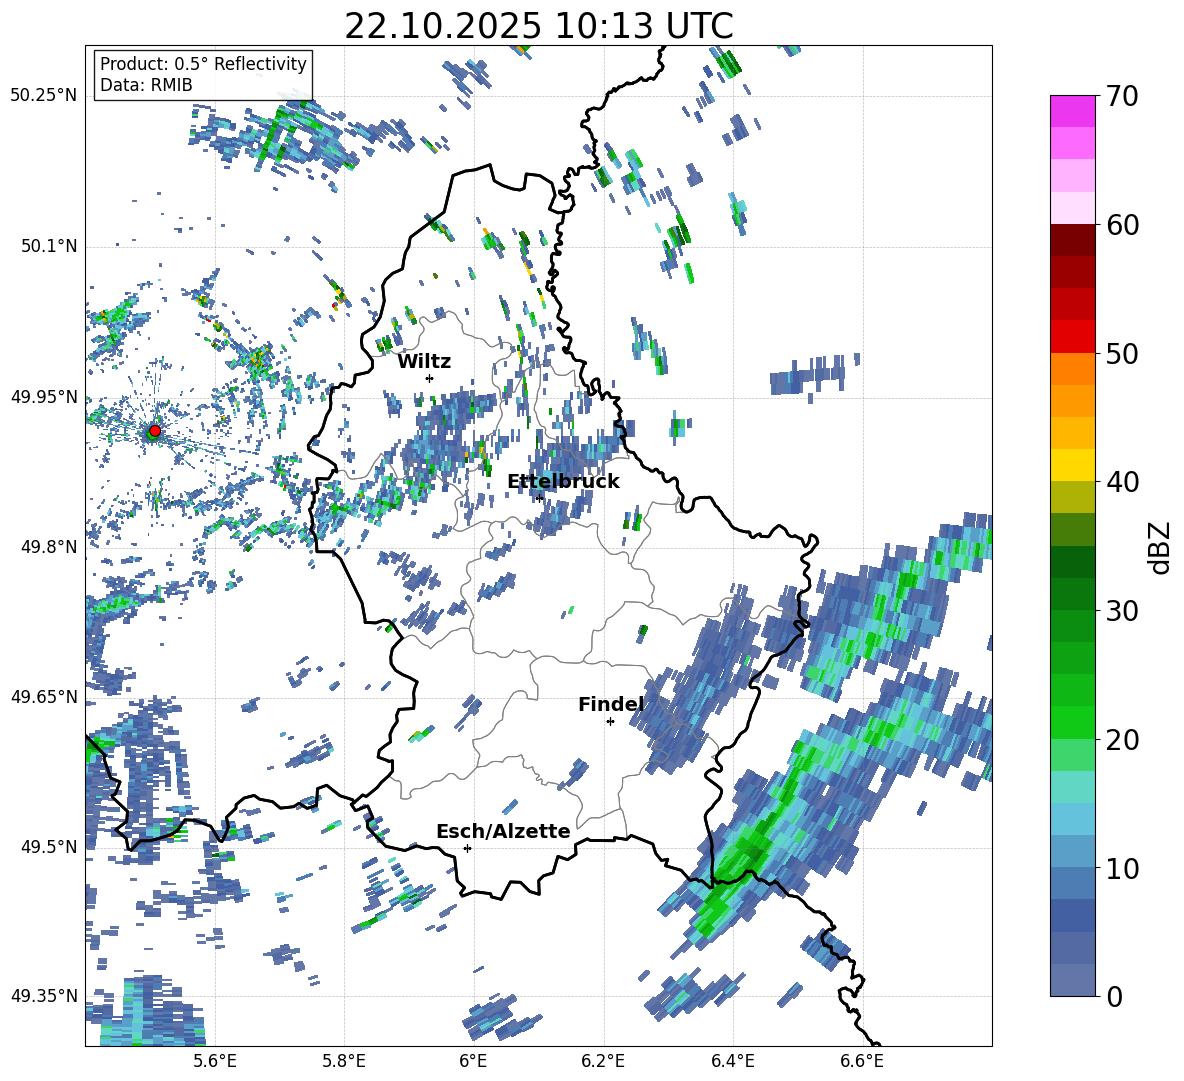The image size is (1184, 1081).
Task: Click the 49.35°N latitude label
Action: [44, 996]
